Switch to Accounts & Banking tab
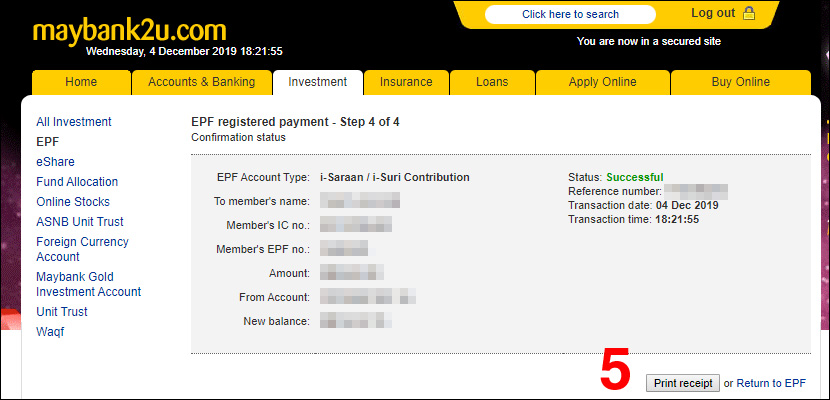This screenshot has width=830, height=400. [x=201, y=82]
